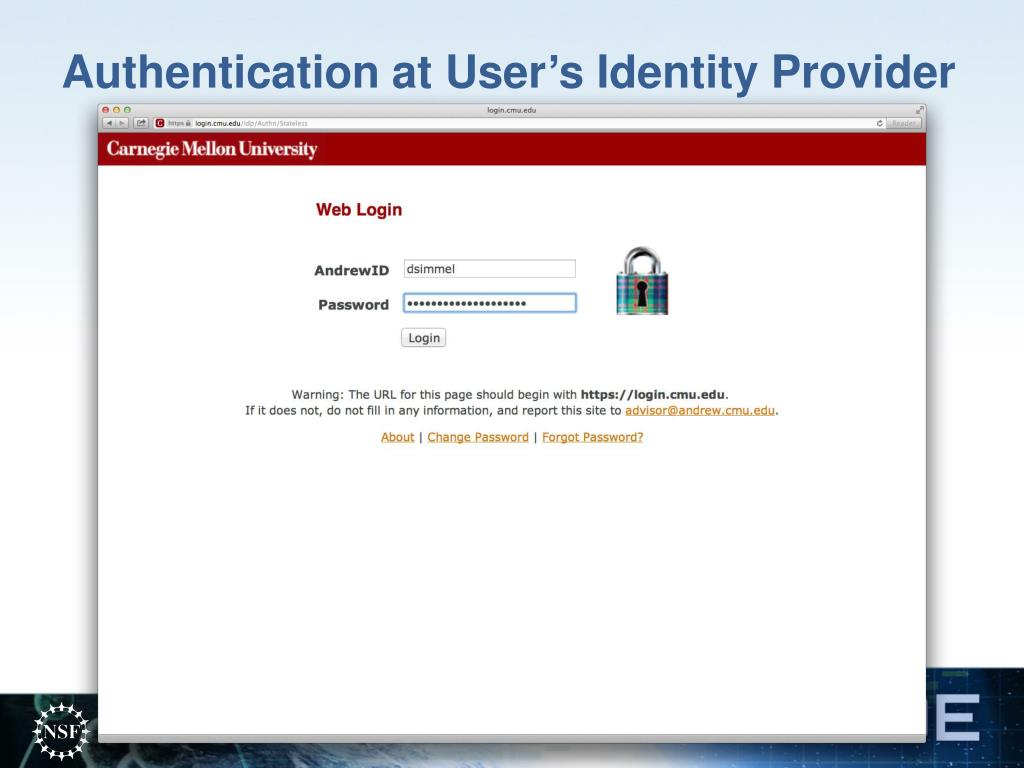Reload the page with refresh icon
The image size is (1024, 768).
tap(880, 123)
